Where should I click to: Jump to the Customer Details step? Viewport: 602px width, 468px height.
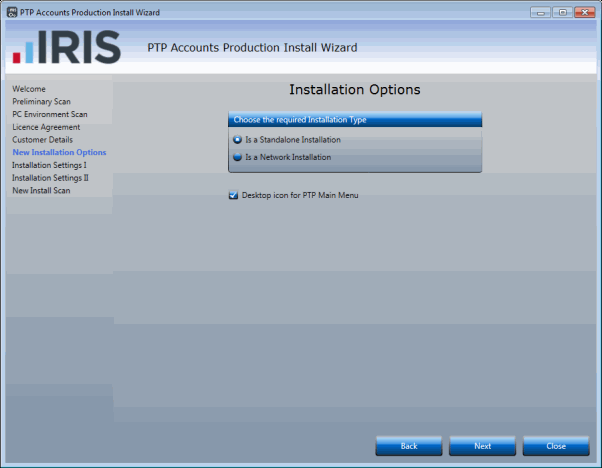pyautogui.click(x=42, y=140)
